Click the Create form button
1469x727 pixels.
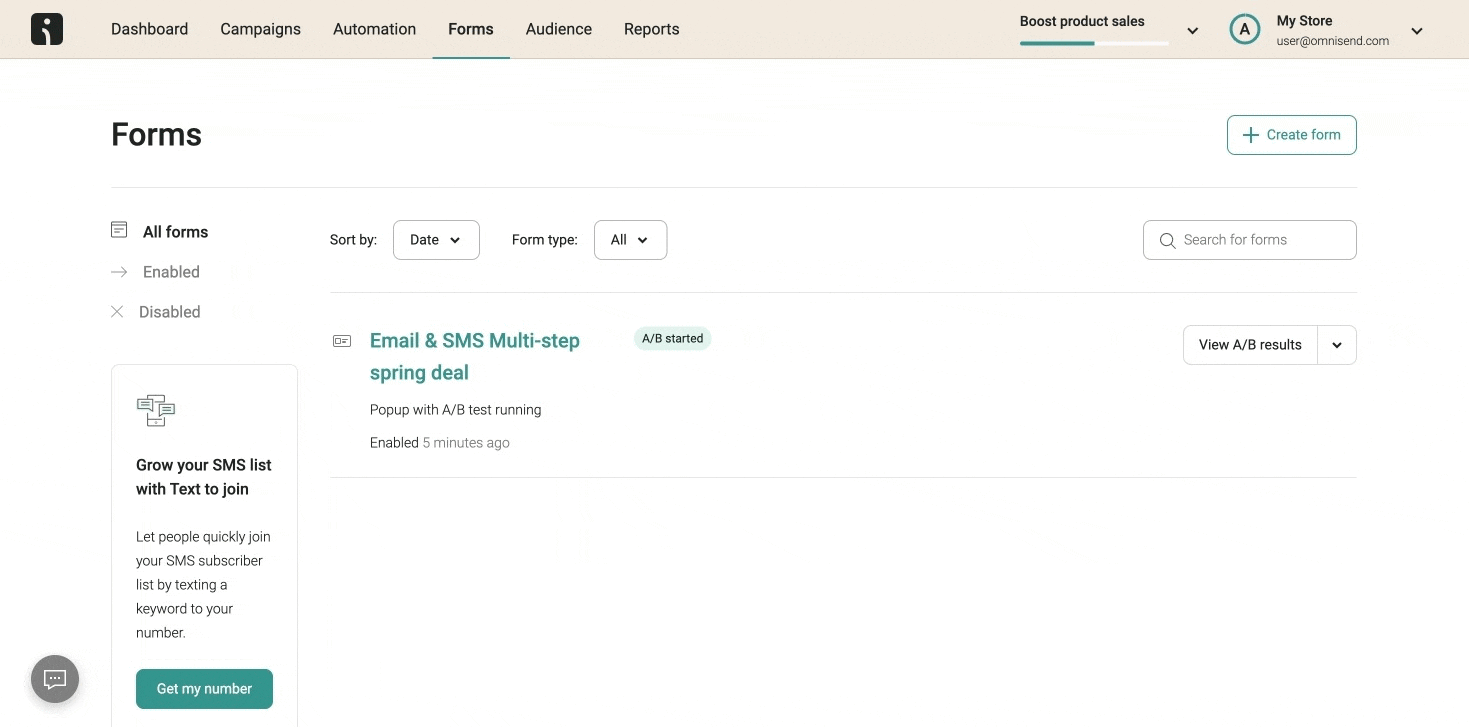click(x=1292, y=135)
